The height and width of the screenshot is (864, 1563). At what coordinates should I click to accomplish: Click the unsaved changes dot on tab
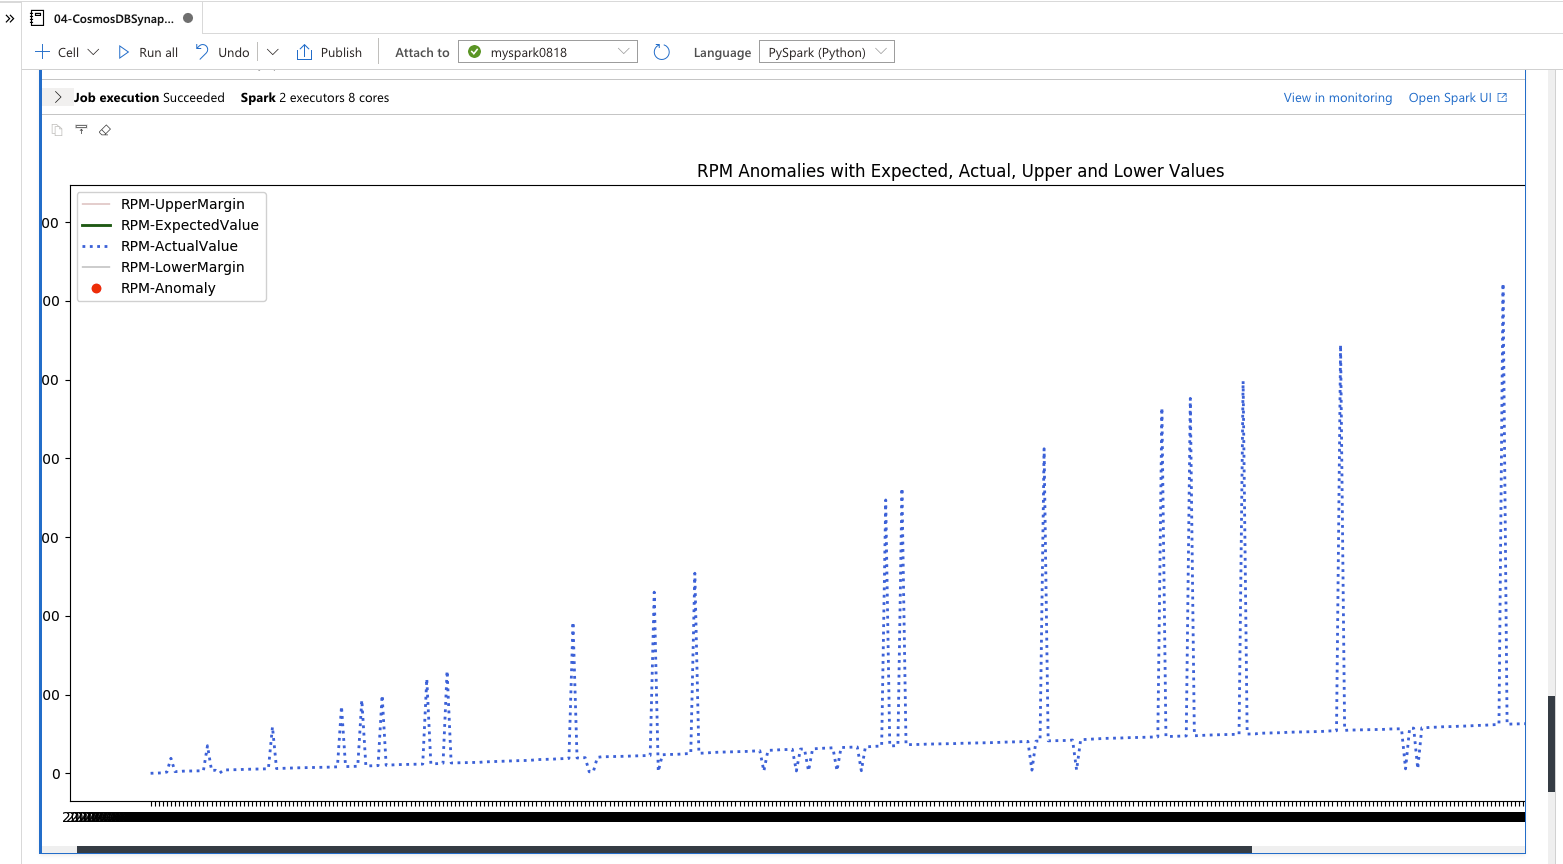pos(188,18)
